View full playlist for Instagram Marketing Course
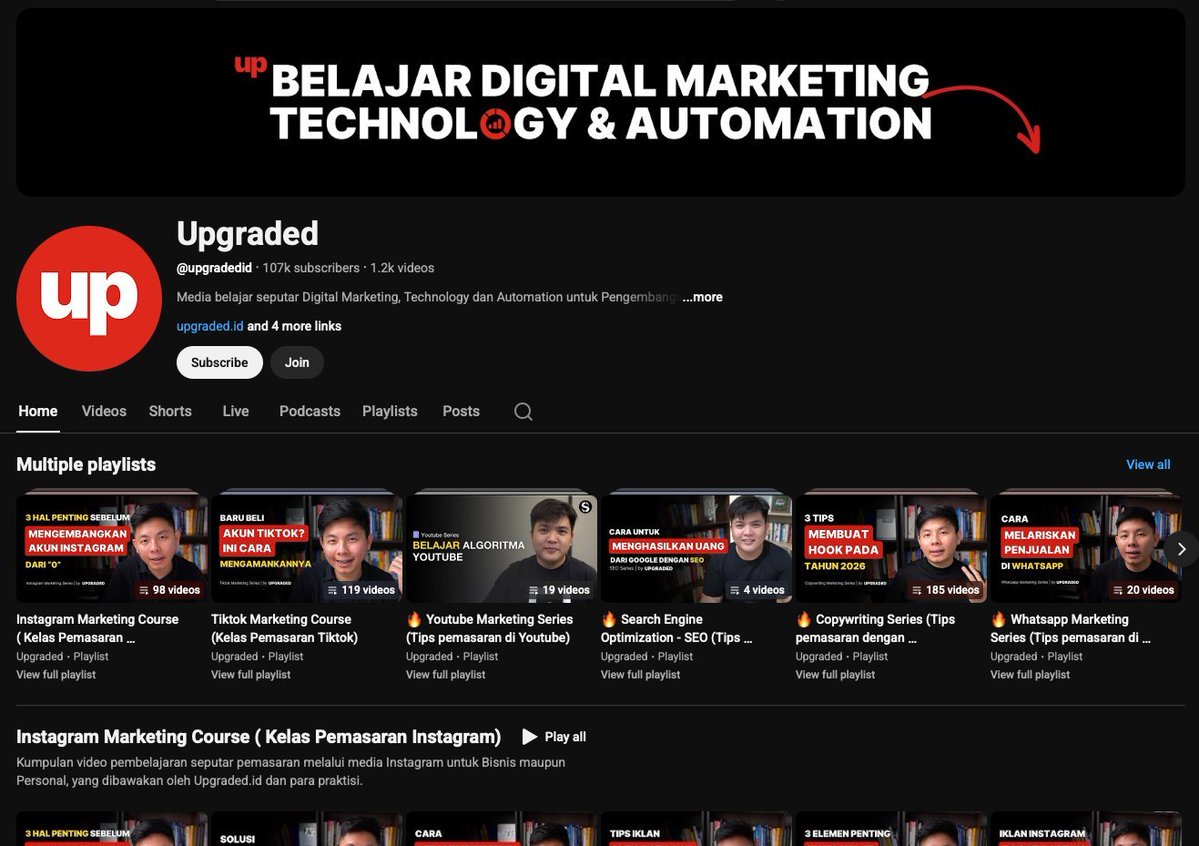This screenshot has height=846, width=1199. pyautogui.click(x=56, y=675)
